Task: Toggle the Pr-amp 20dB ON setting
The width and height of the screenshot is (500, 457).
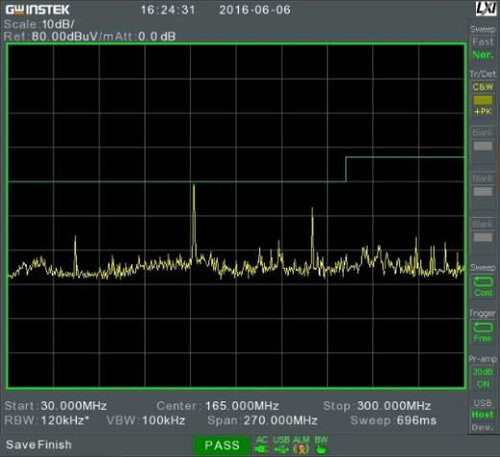Action: tap(483, 378)
